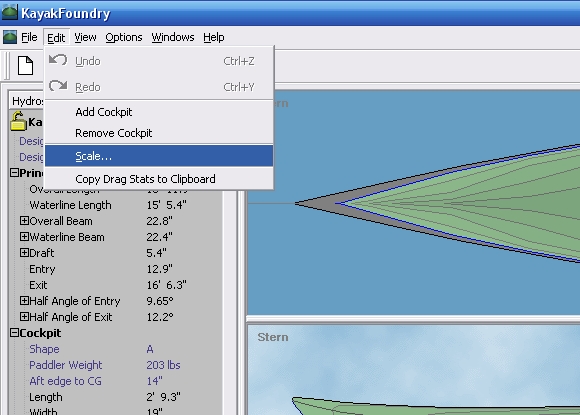This screenshot has height=415, width=580.
Task: Click the Exit value 16' 6.3"
Action: click(166, 285)
